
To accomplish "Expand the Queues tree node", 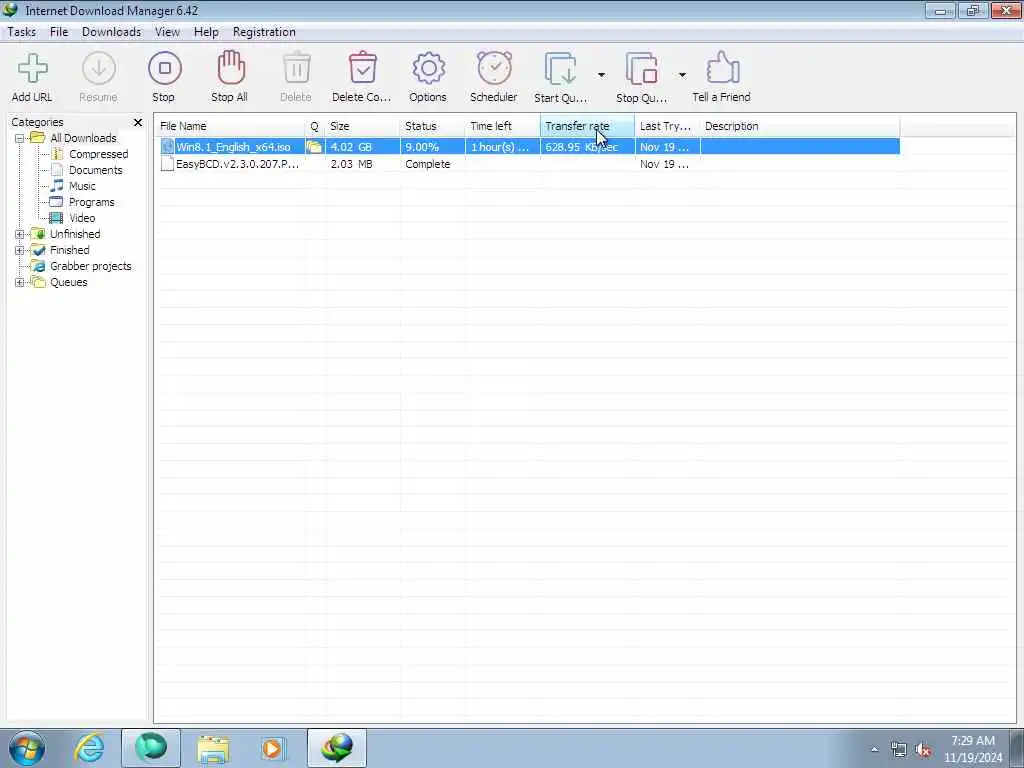I will click(x=20, y=282).
